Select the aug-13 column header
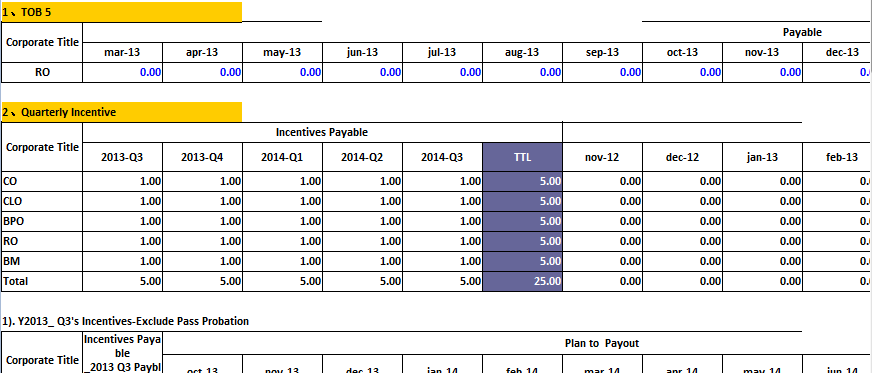This screenshot has width=872, height=373. [x=523, y=53]
